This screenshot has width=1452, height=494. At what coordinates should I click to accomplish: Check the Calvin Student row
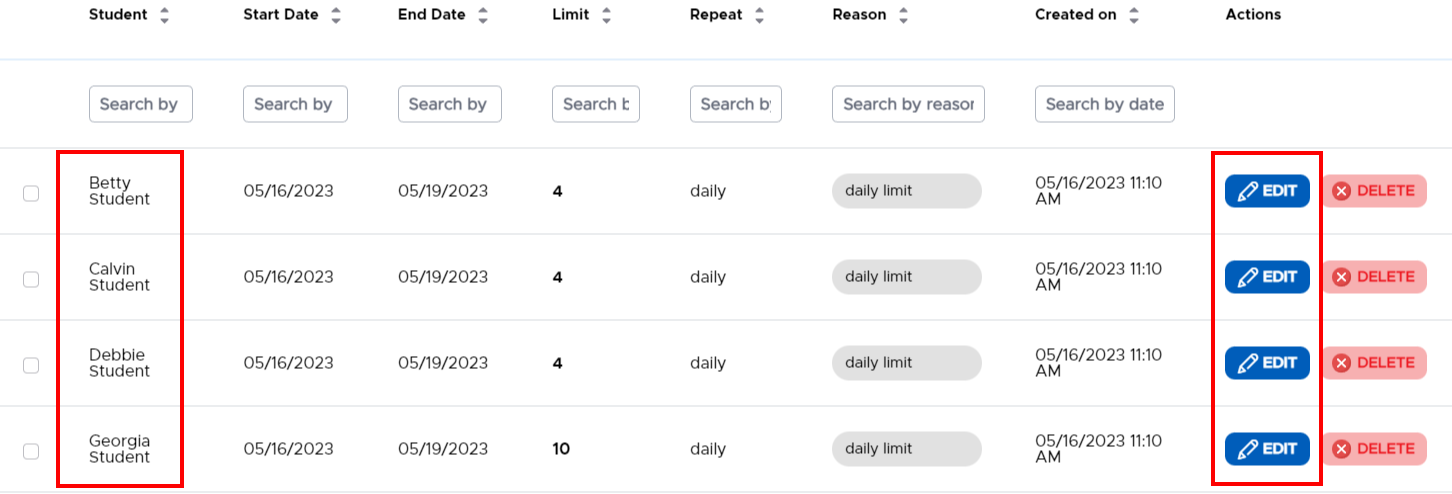coord(31,279)
